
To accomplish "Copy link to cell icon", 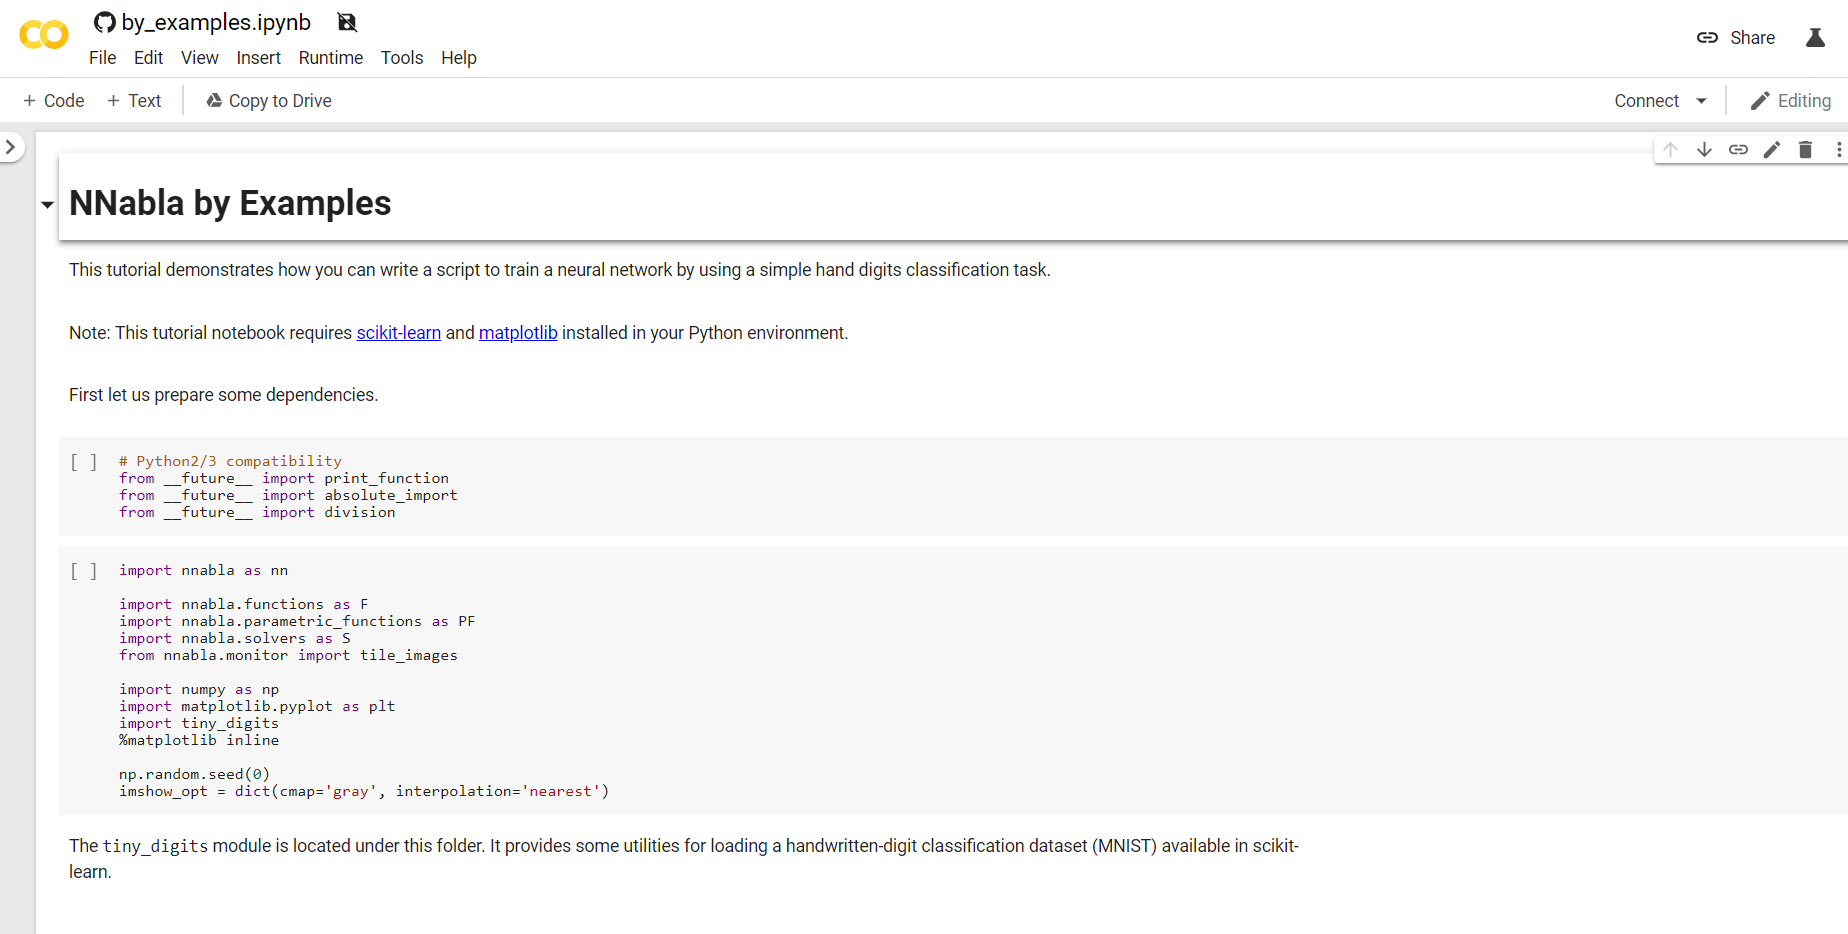I will (x=1738, y=150).
